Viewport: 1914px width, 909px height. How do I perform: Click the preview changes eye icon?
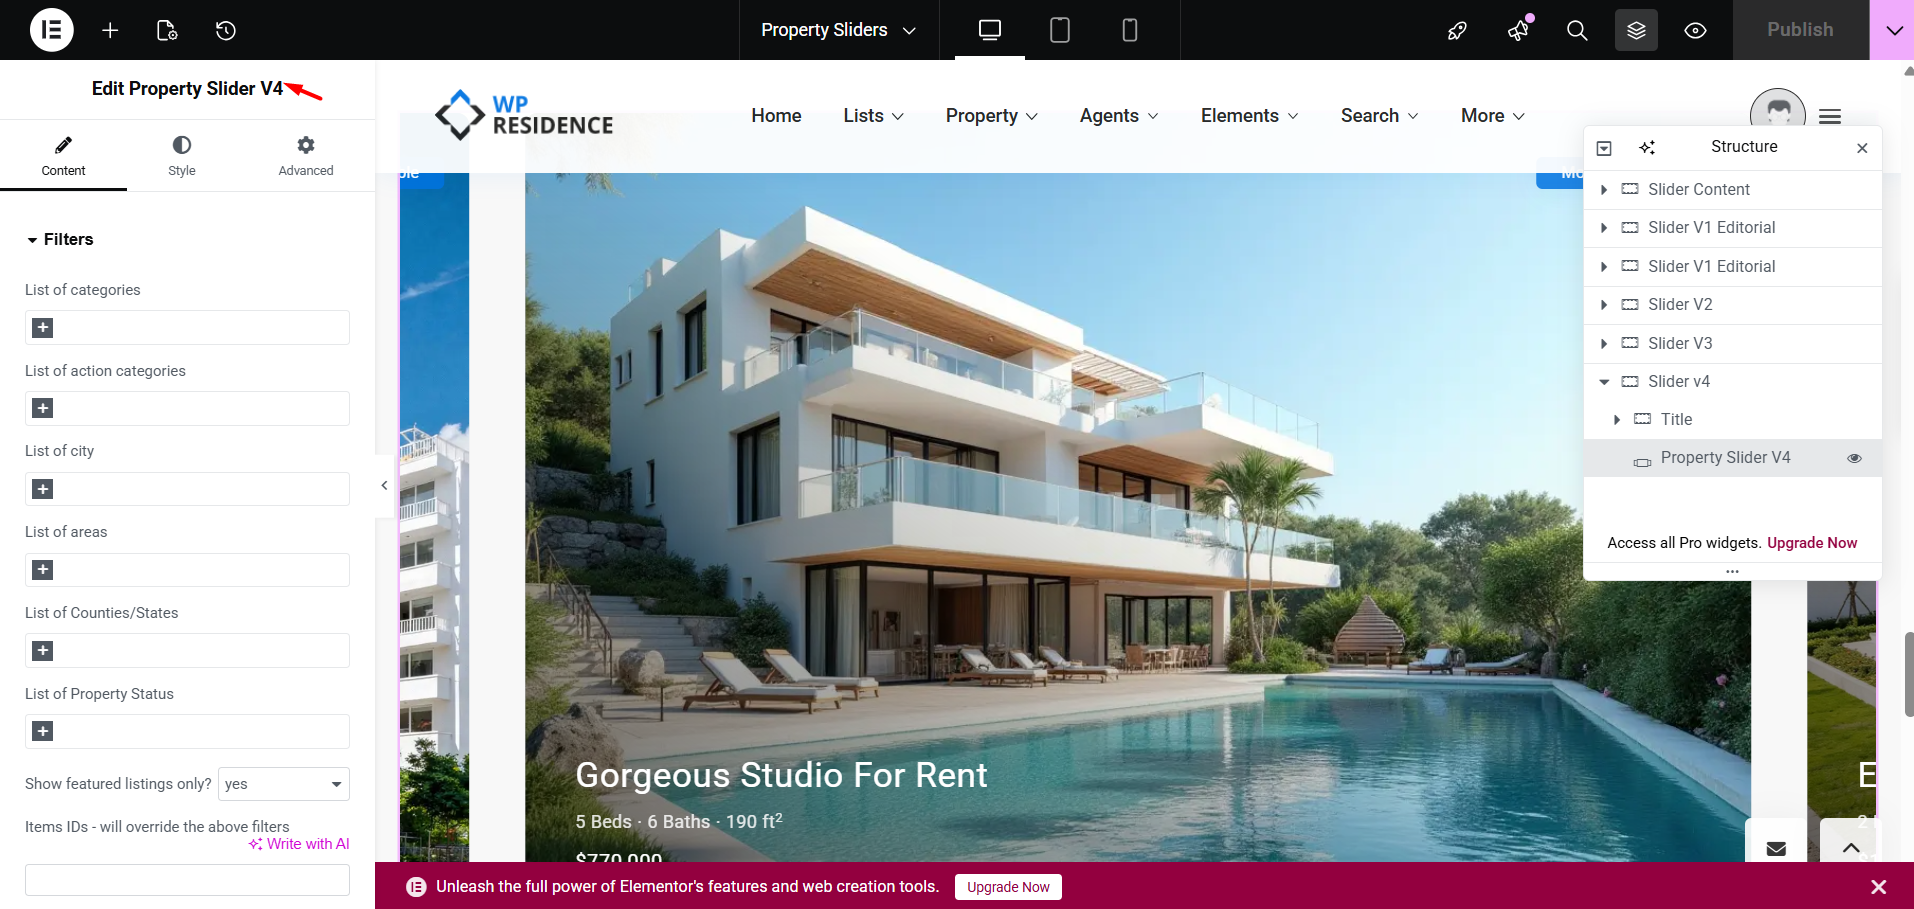coord(1695,30)
